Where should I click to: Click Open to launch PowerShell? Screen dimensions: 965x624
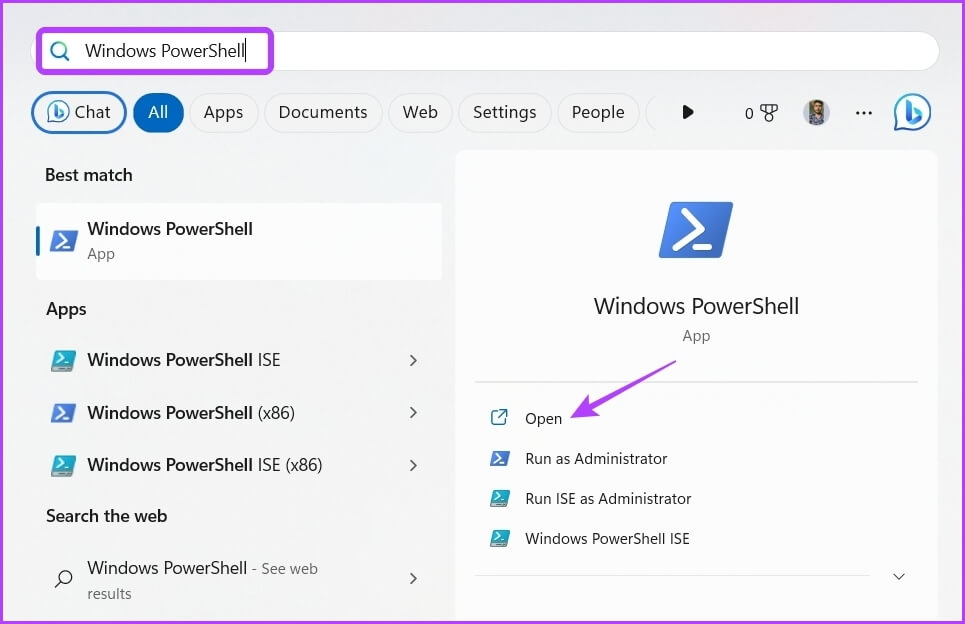click(543, 418)
